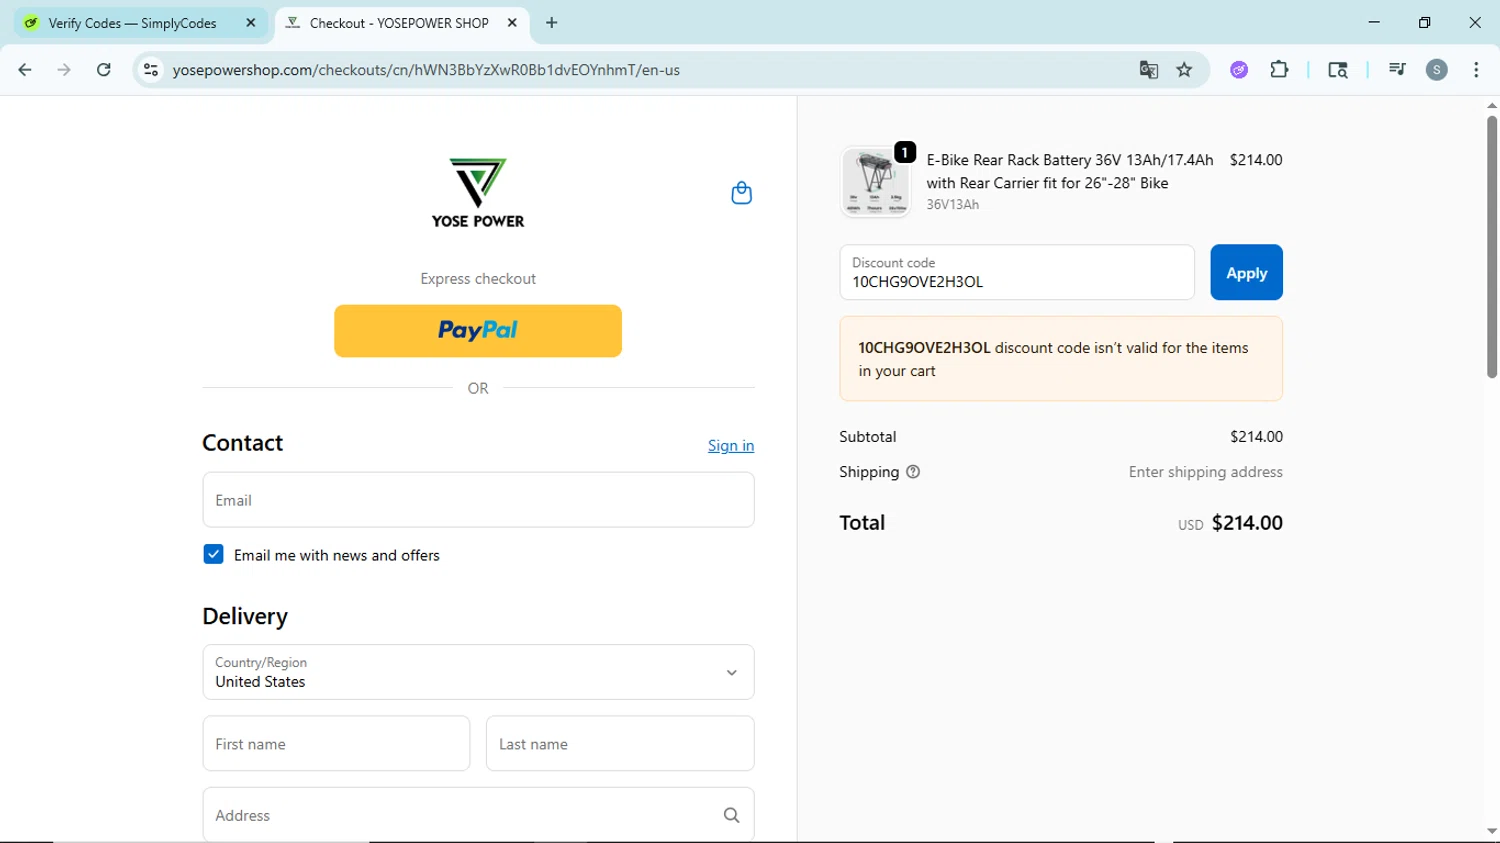View site information icon in address bar
The height and width of the screenshot is (843, 1500).
click(151, 70)
